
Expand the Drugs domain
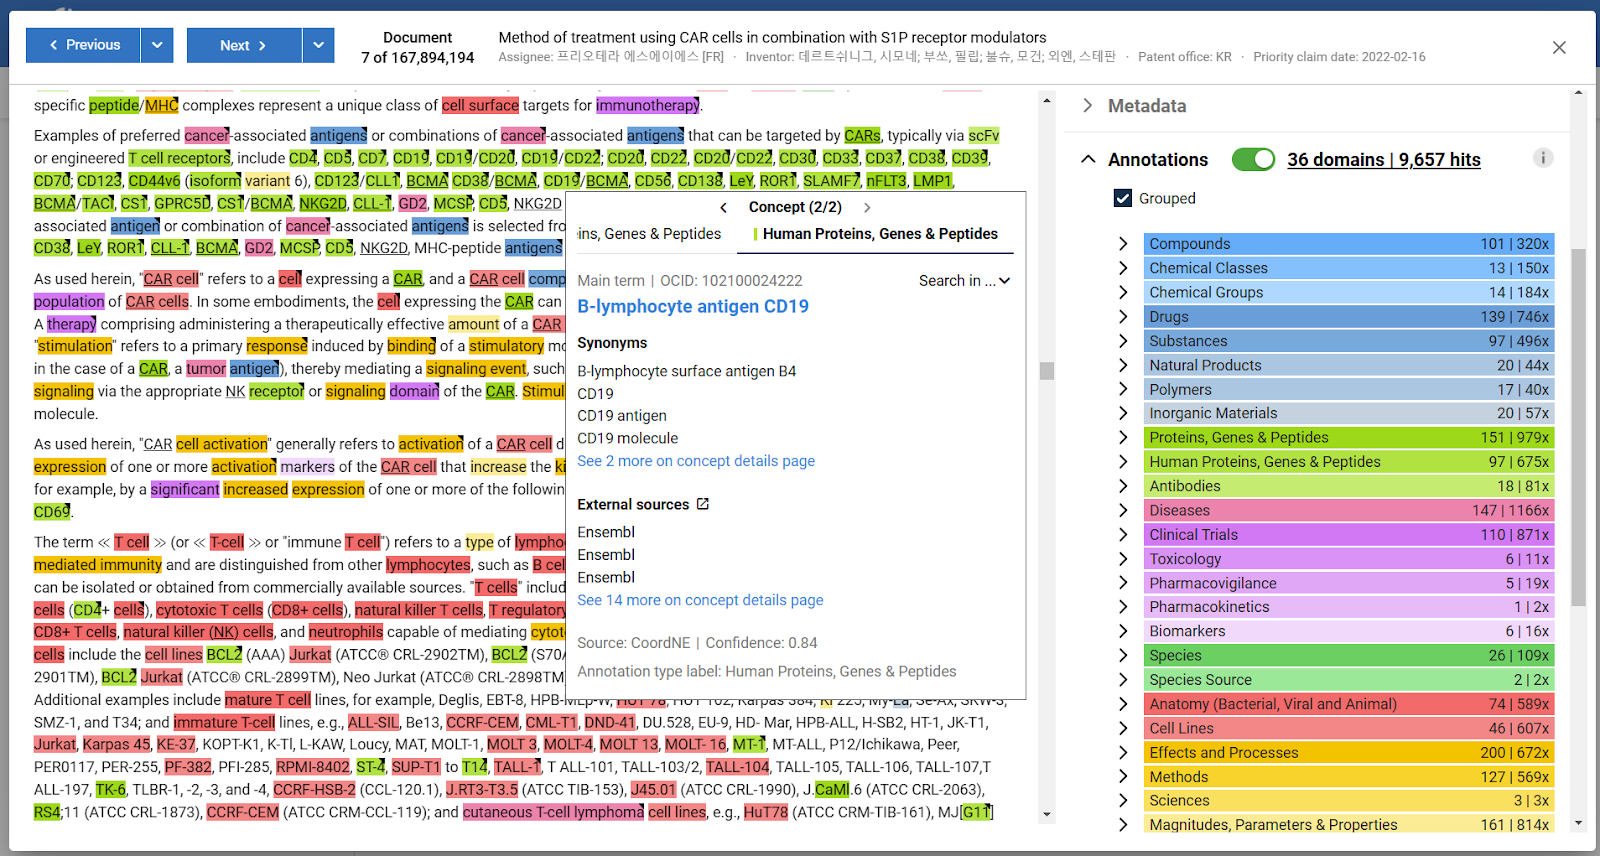click(1123, 316)
